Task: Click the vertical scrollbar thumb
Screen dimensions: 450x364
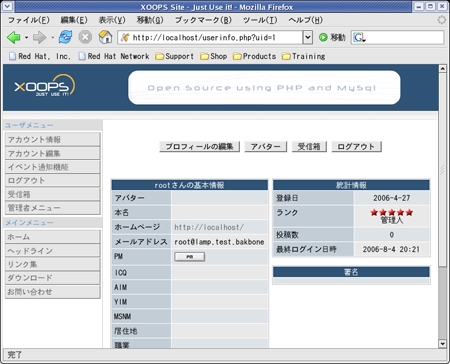Action: tap(442, 170)
